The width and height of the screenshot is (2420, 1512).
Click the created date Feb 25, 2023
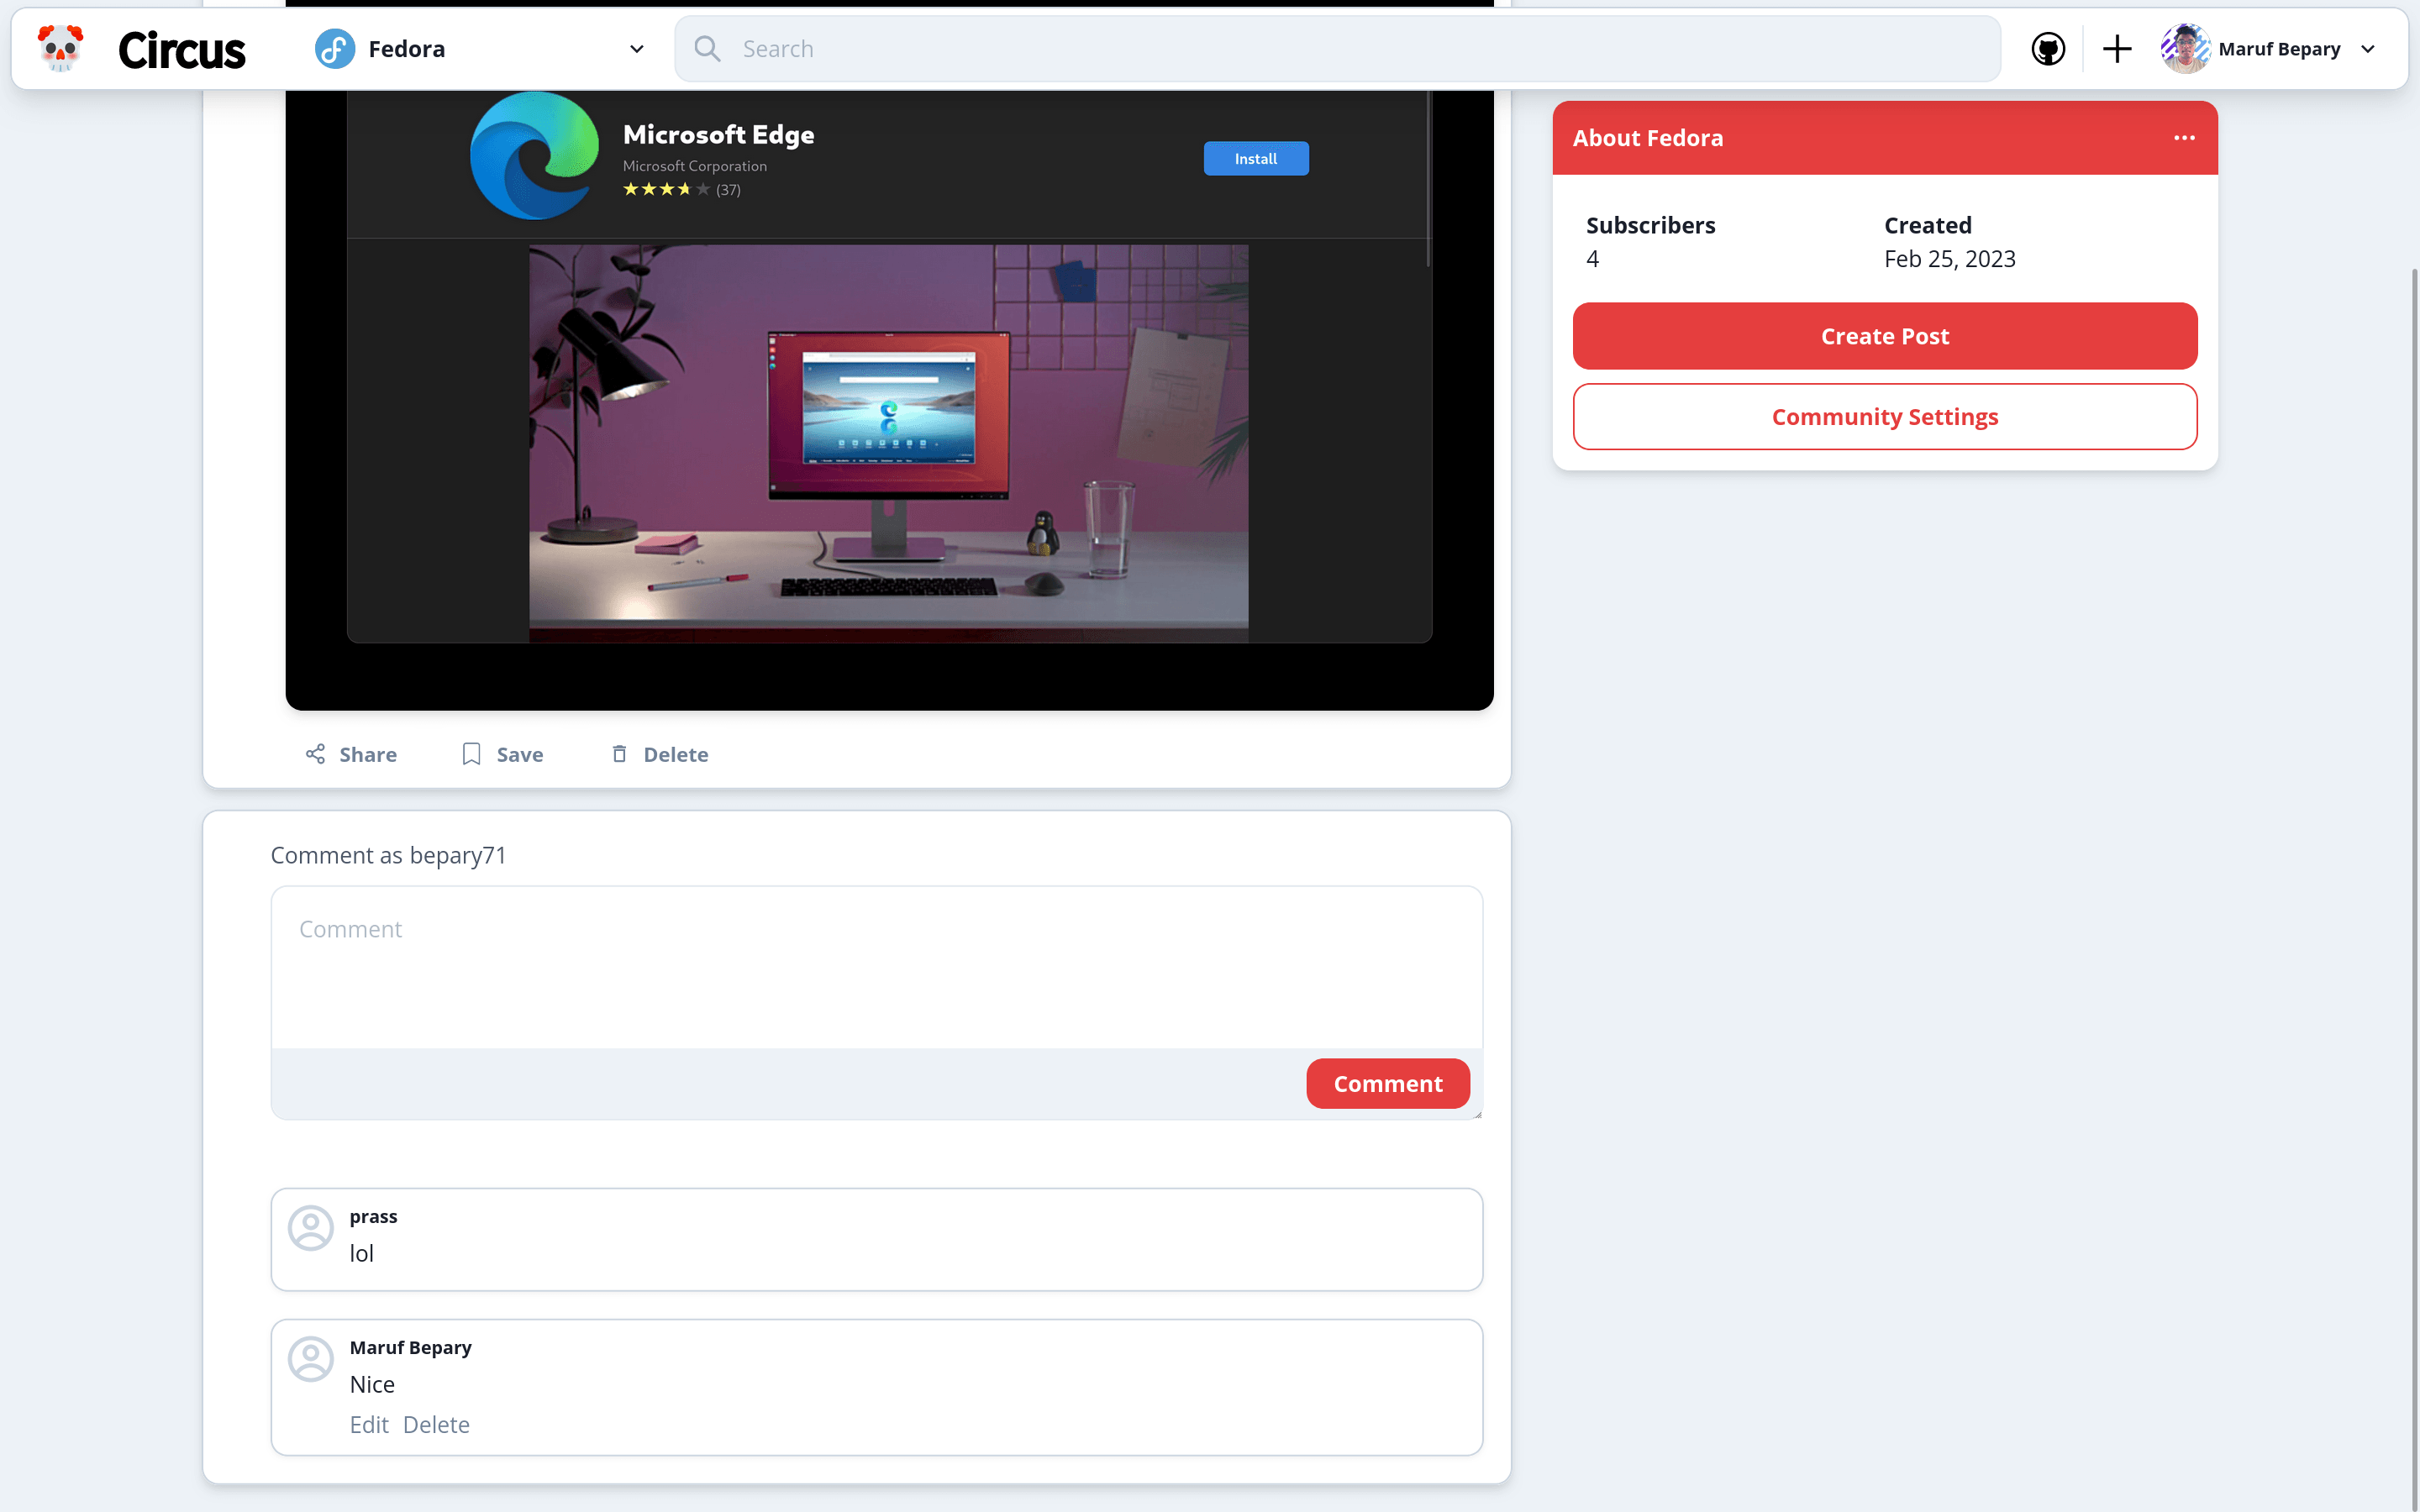click(1949, 259)
